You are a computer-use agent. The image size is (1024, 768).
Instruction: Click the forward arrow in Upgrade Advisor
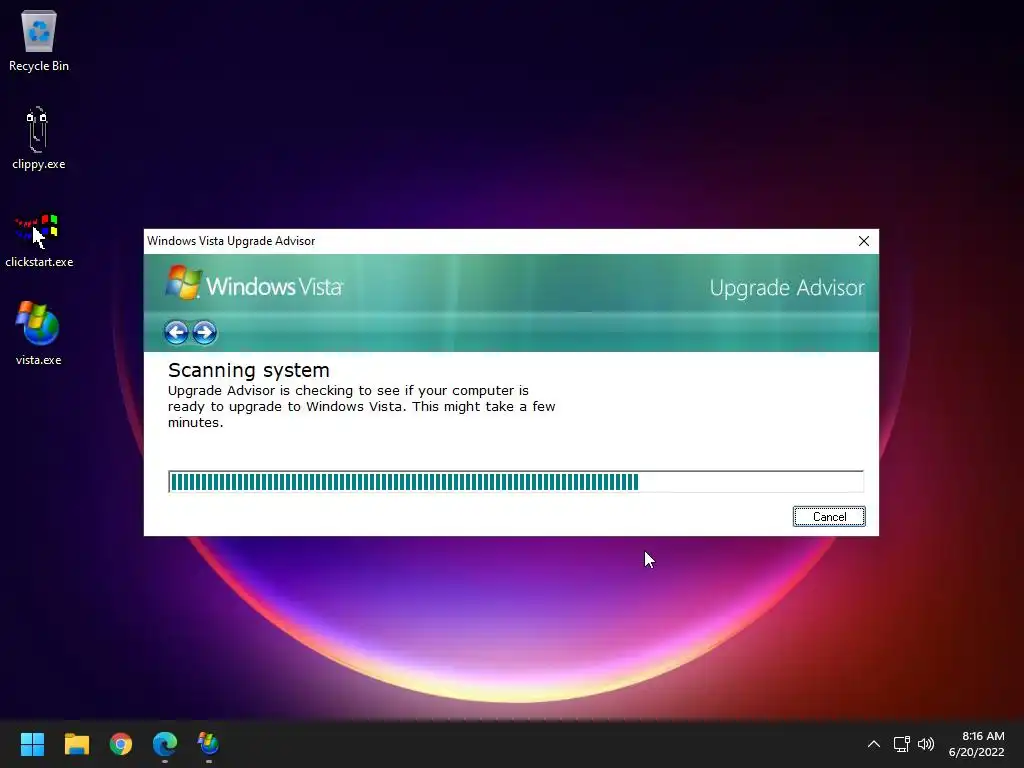click(x=204, y=332)
